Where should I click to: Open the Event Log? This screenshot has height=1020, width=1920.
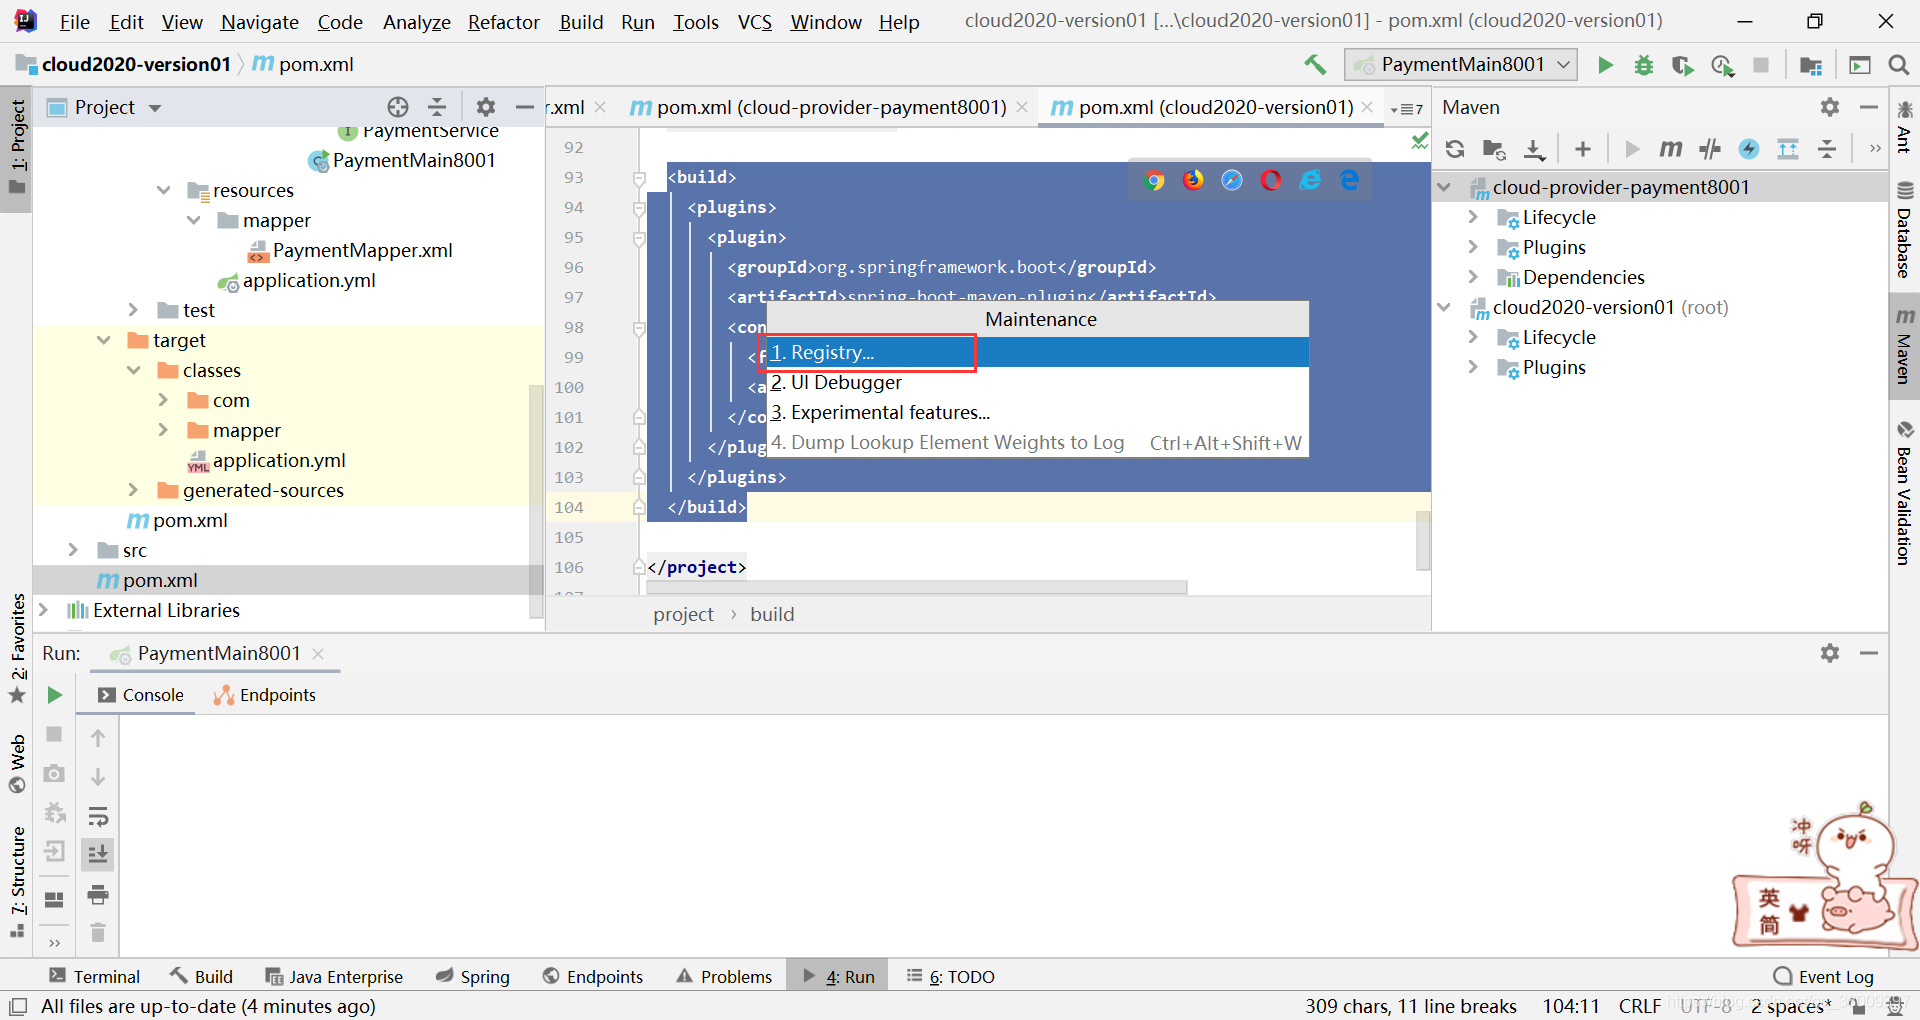click(1823, 976)
